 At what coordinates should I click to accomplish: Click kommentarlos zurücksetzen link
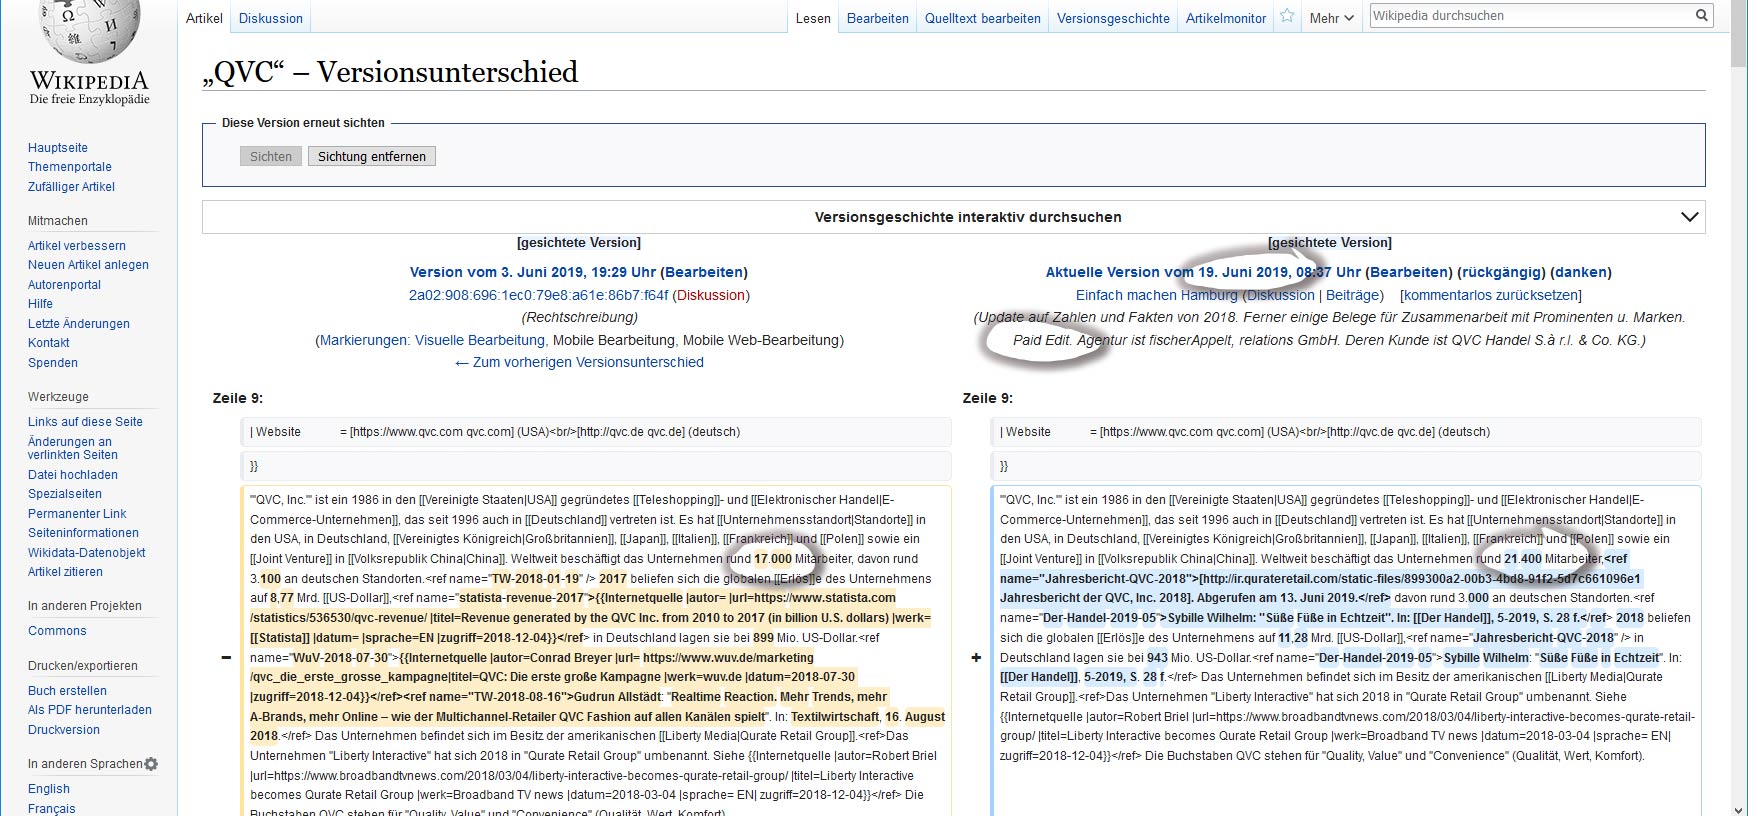[x=1491, y=295]
